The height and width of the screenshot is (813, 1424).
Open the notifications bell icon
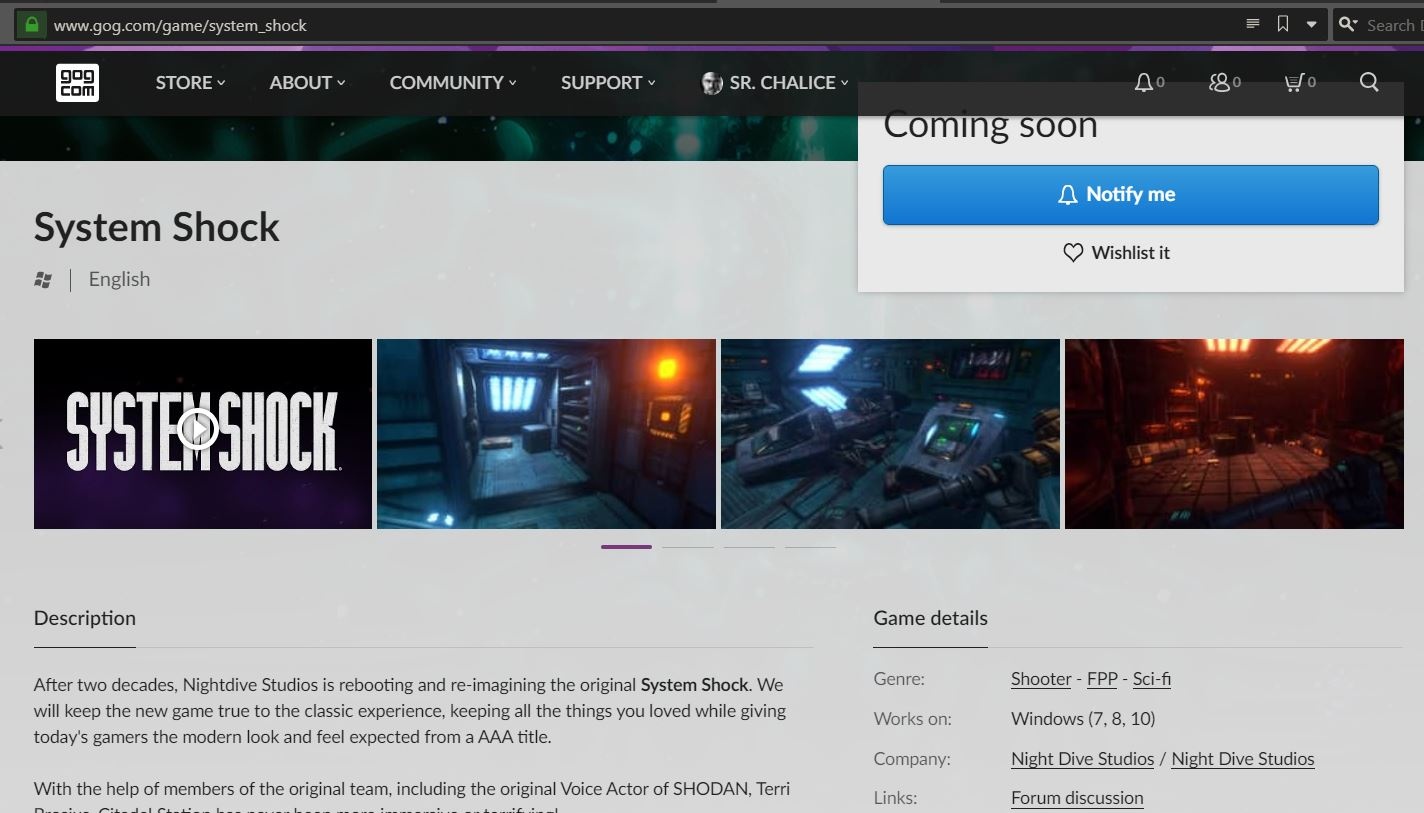pyautogui.click(x=1144, y=83)
